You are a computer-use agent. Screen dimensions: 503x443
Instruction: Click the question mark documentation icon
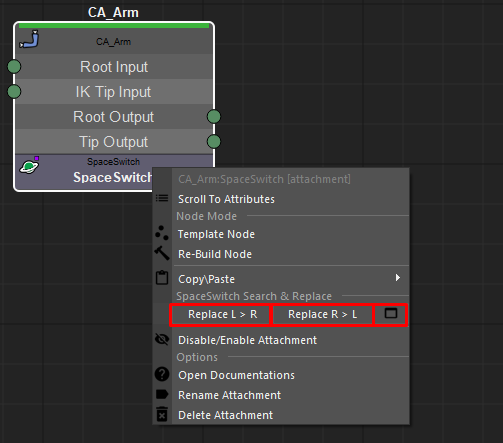tap(162, 374)
